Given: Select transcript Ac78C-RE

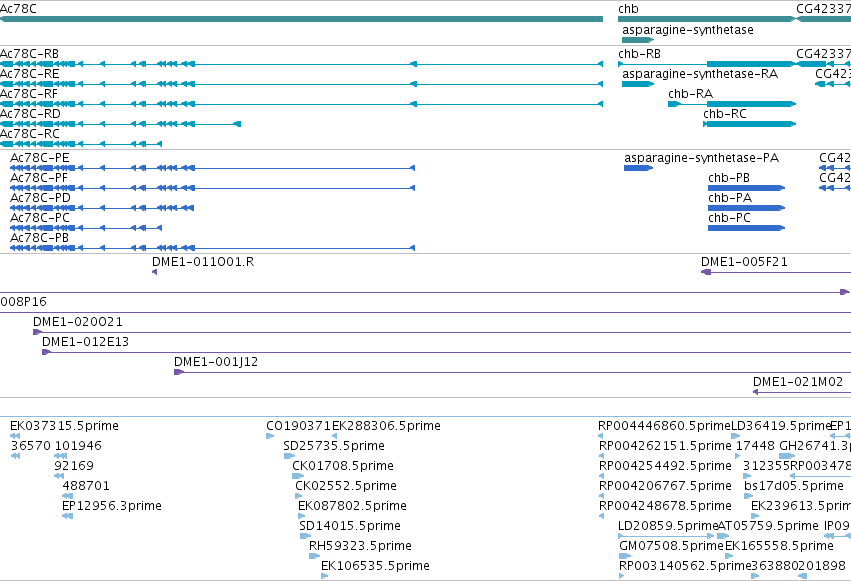Looking at the screenshot, I should (x=301, y=84).
